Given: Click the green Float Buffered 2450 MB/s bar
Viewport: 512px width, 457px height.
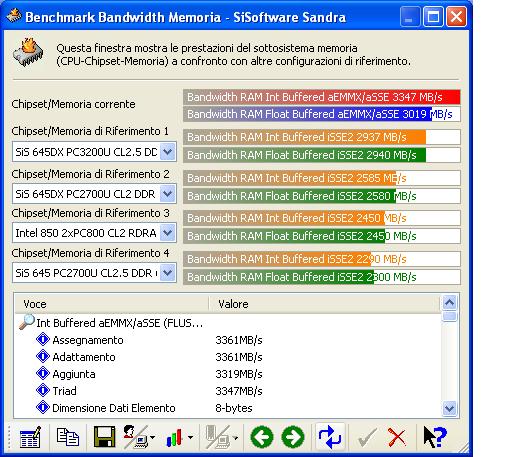Looking at the screenshot, I should click(322, 236).
